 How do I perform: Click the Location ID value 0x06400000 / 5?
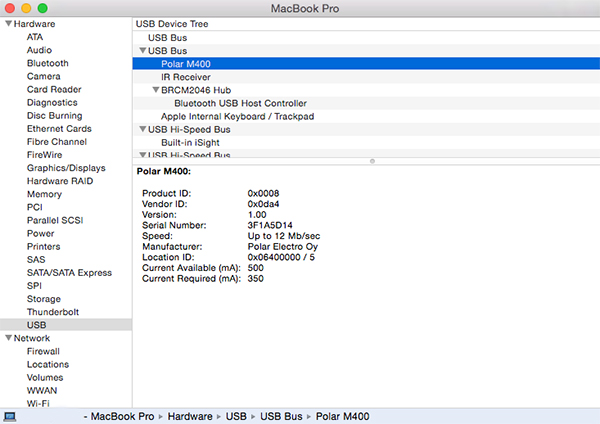(x=281, y=257)
